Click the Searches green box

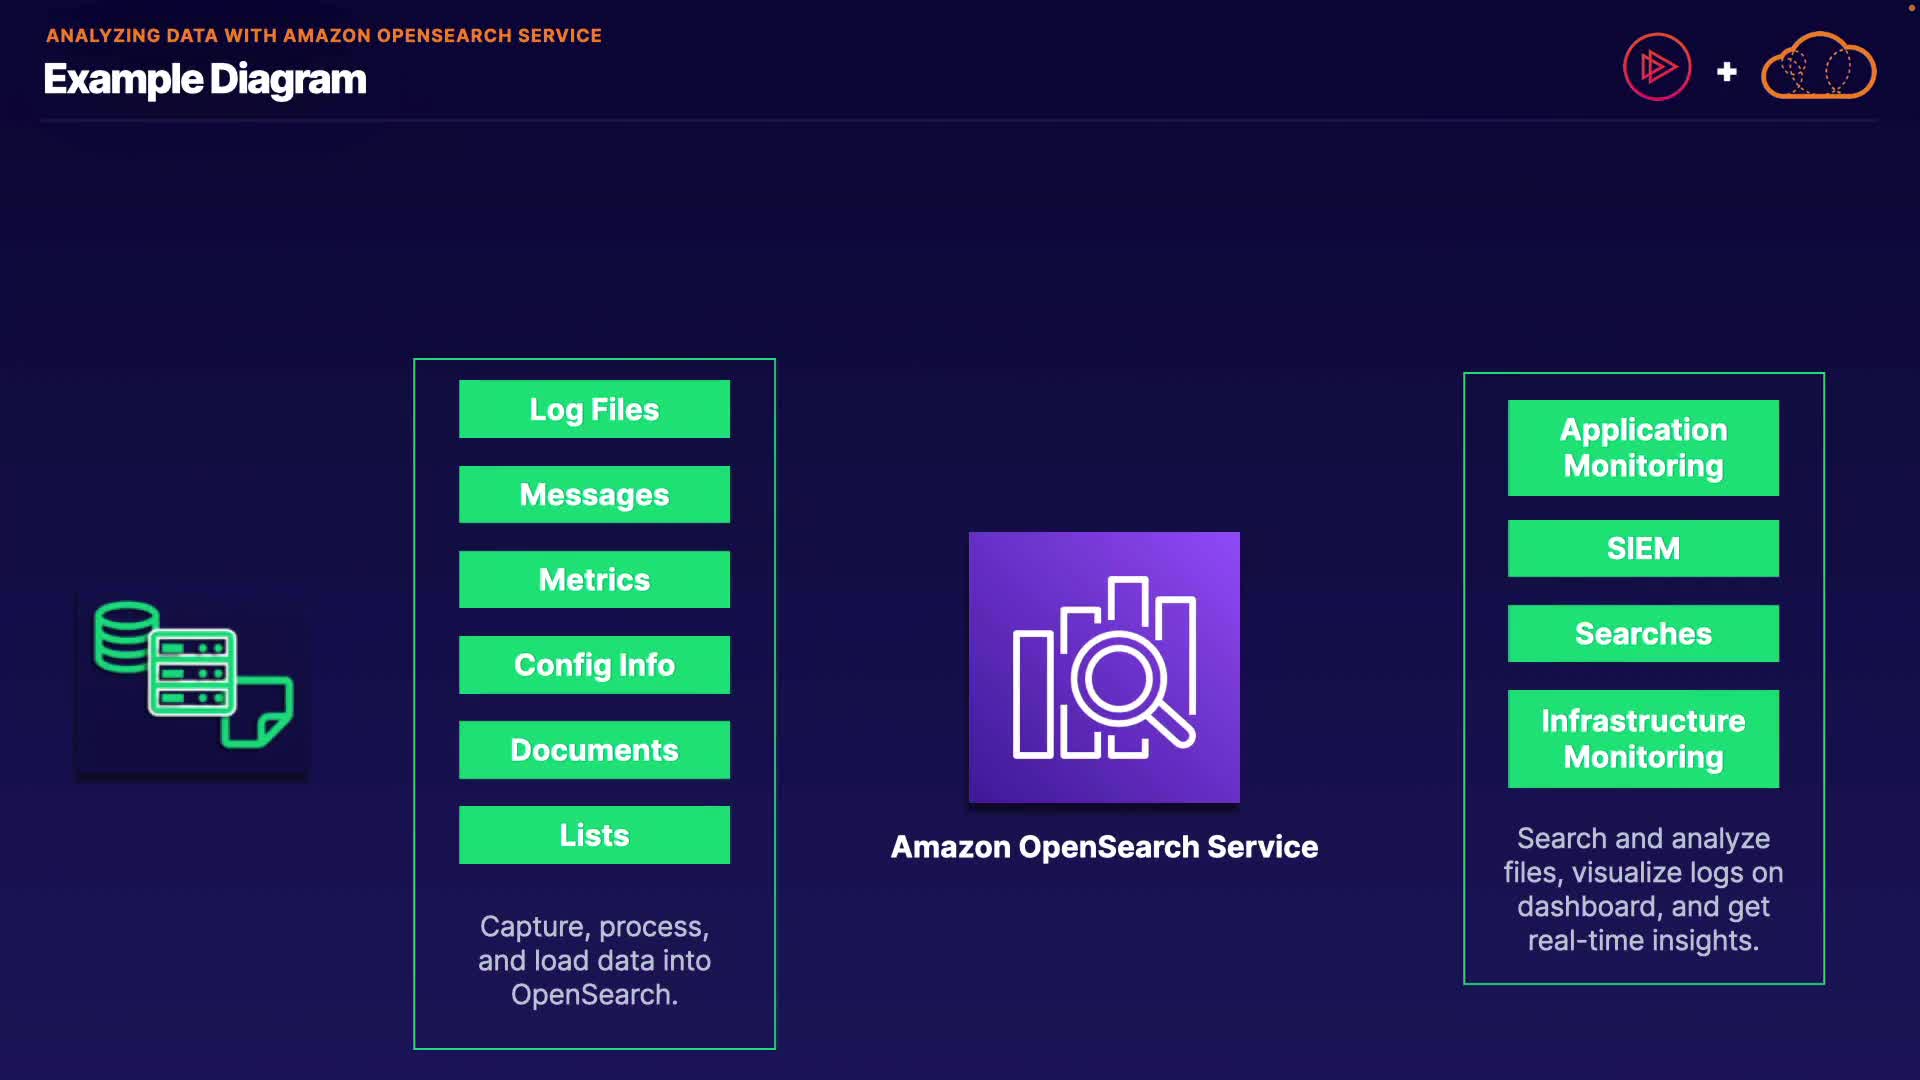coord(1643,633)
